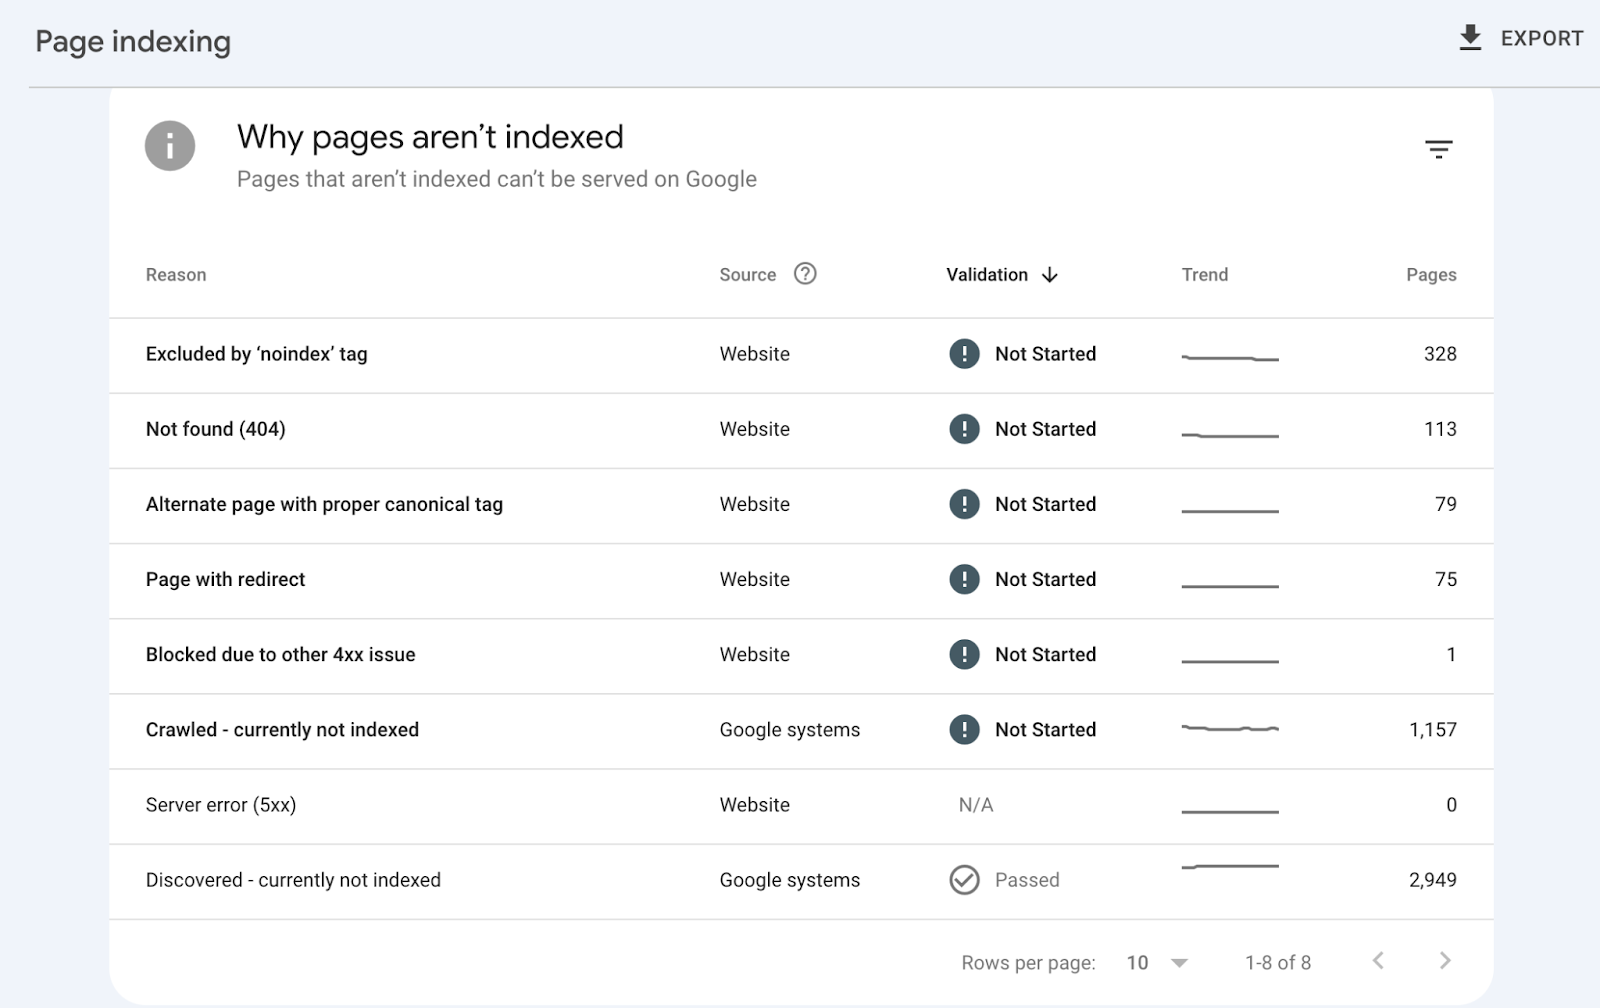
Task: Click the warning icon on the 'Not found (404)' row
Action: 965,429
